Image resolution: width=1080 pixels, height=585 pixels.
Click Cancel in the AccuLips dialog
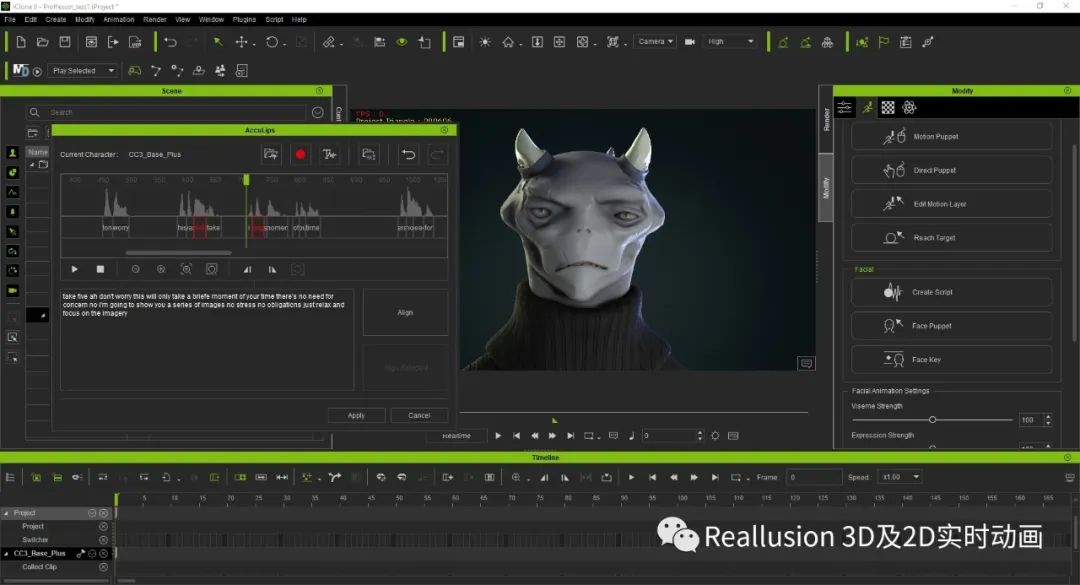pyautogui.click(x=419, y=415)
